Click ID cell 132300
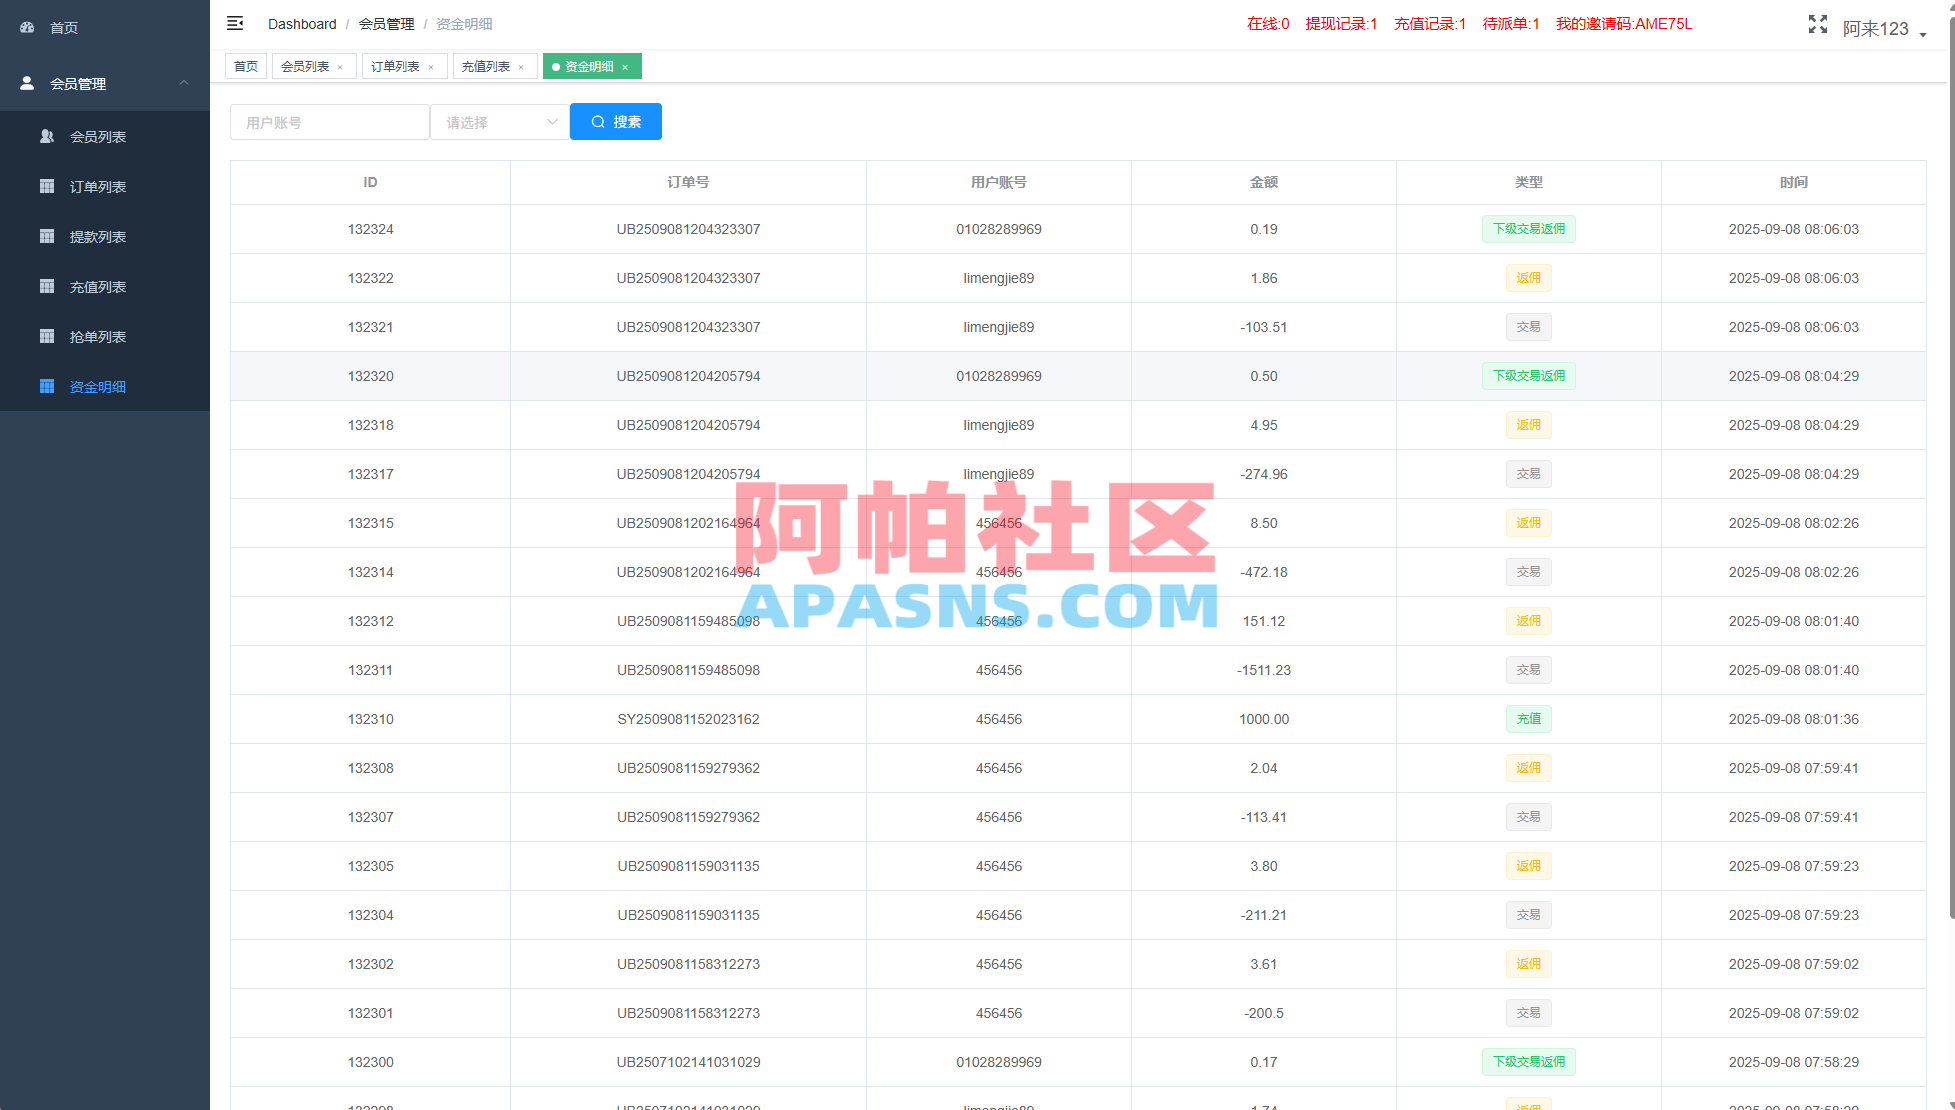Viewport: 1955px width, 1110px height. tap(371, 1062)
